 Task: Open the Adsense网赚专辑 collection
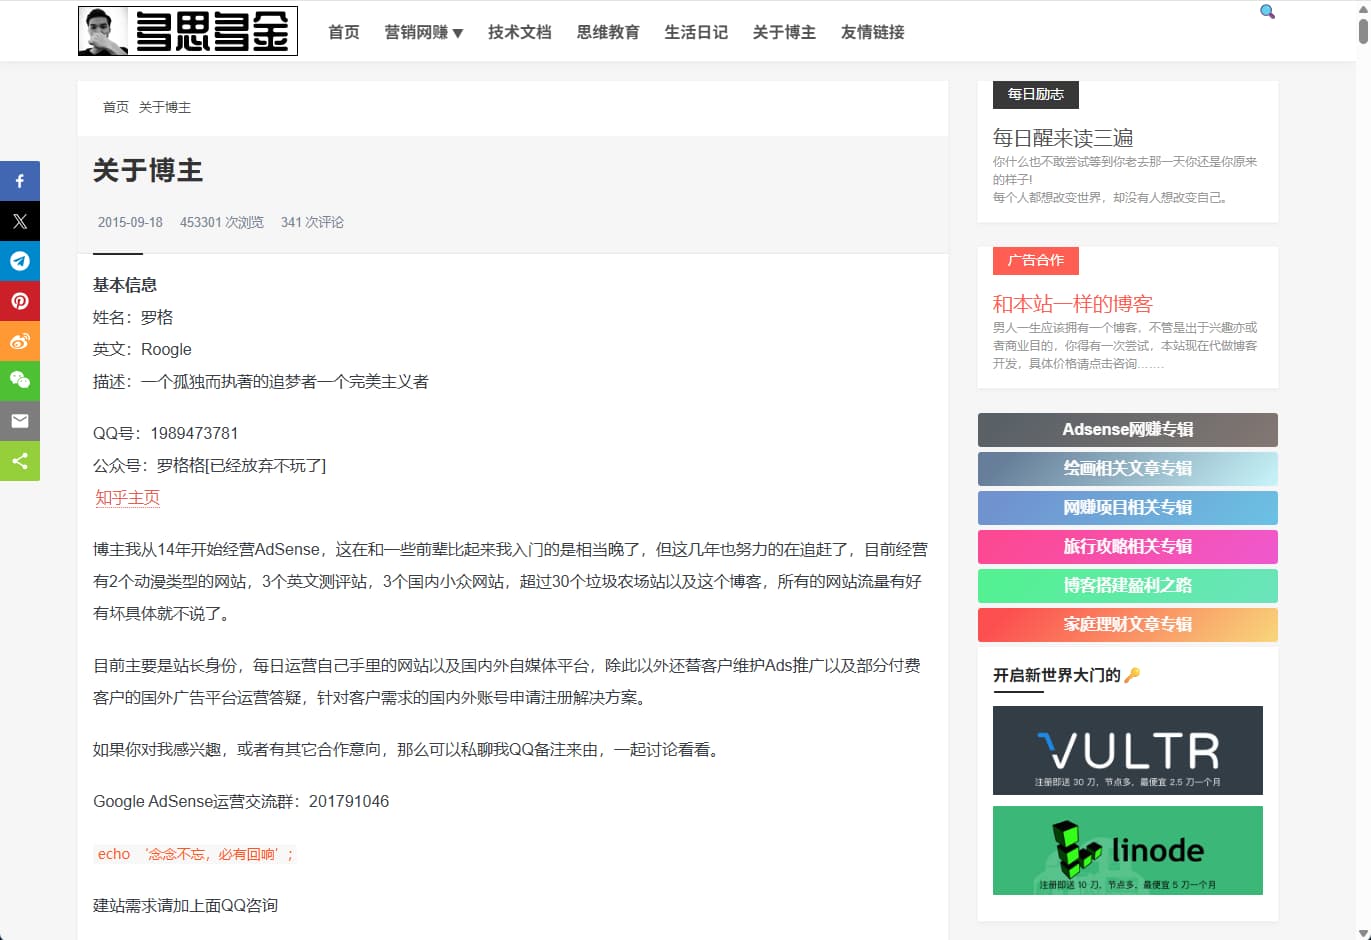tap(1127, 429)
